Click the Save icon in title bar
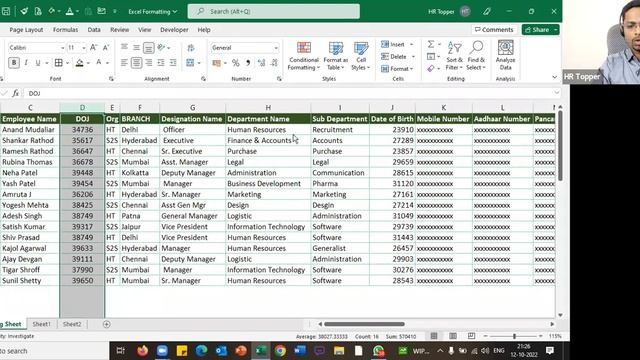The width and height of the screenshot is (640, 360). point(5,11)
